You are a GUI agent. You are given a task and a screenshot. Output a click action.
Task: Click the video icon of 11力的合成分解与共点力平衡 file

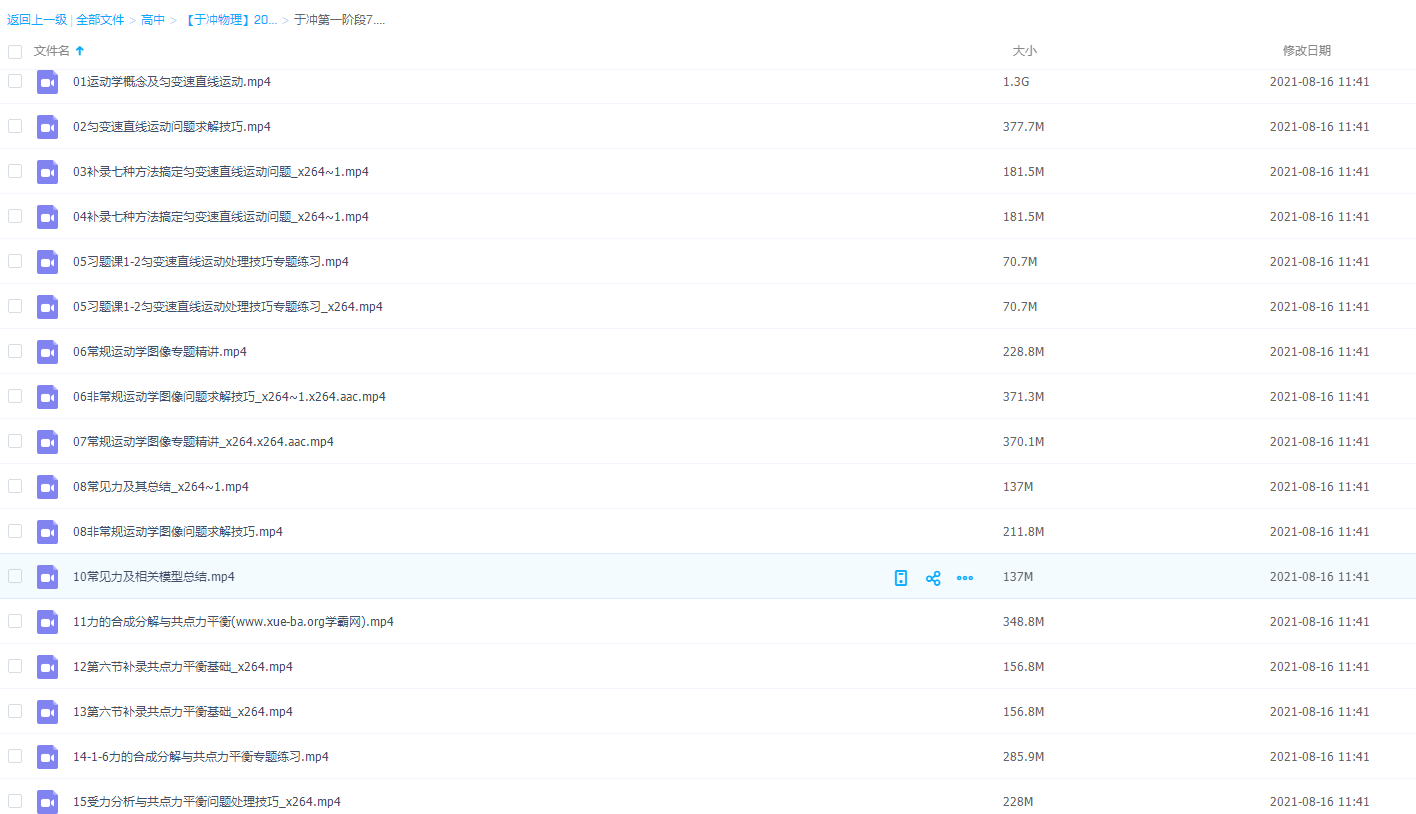click(48, 622)
